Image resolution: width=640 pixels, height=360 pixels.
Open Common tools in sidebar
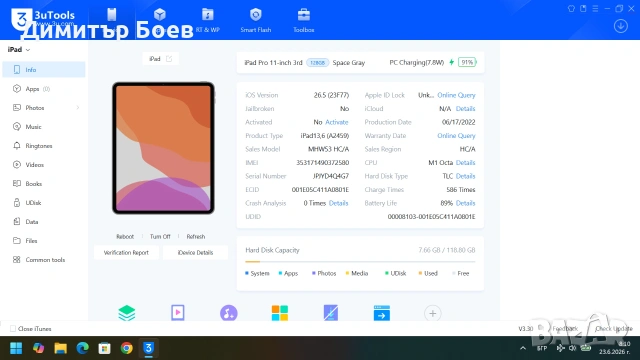pos(44,260)
